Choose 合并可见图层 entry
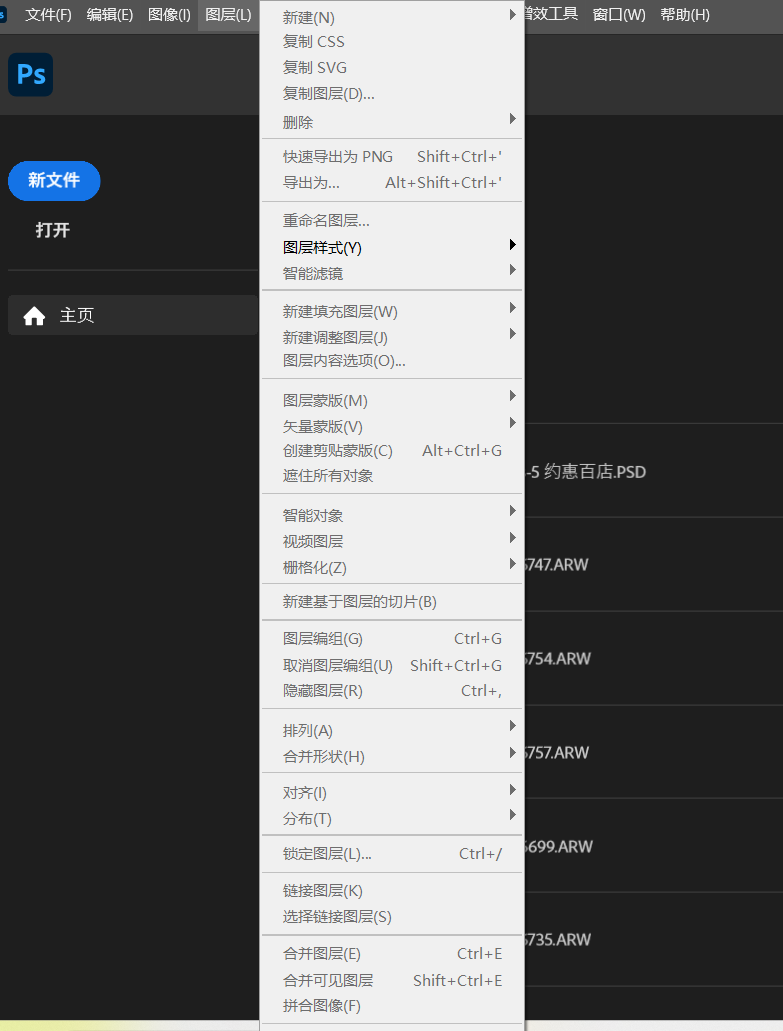 [392, 980]
